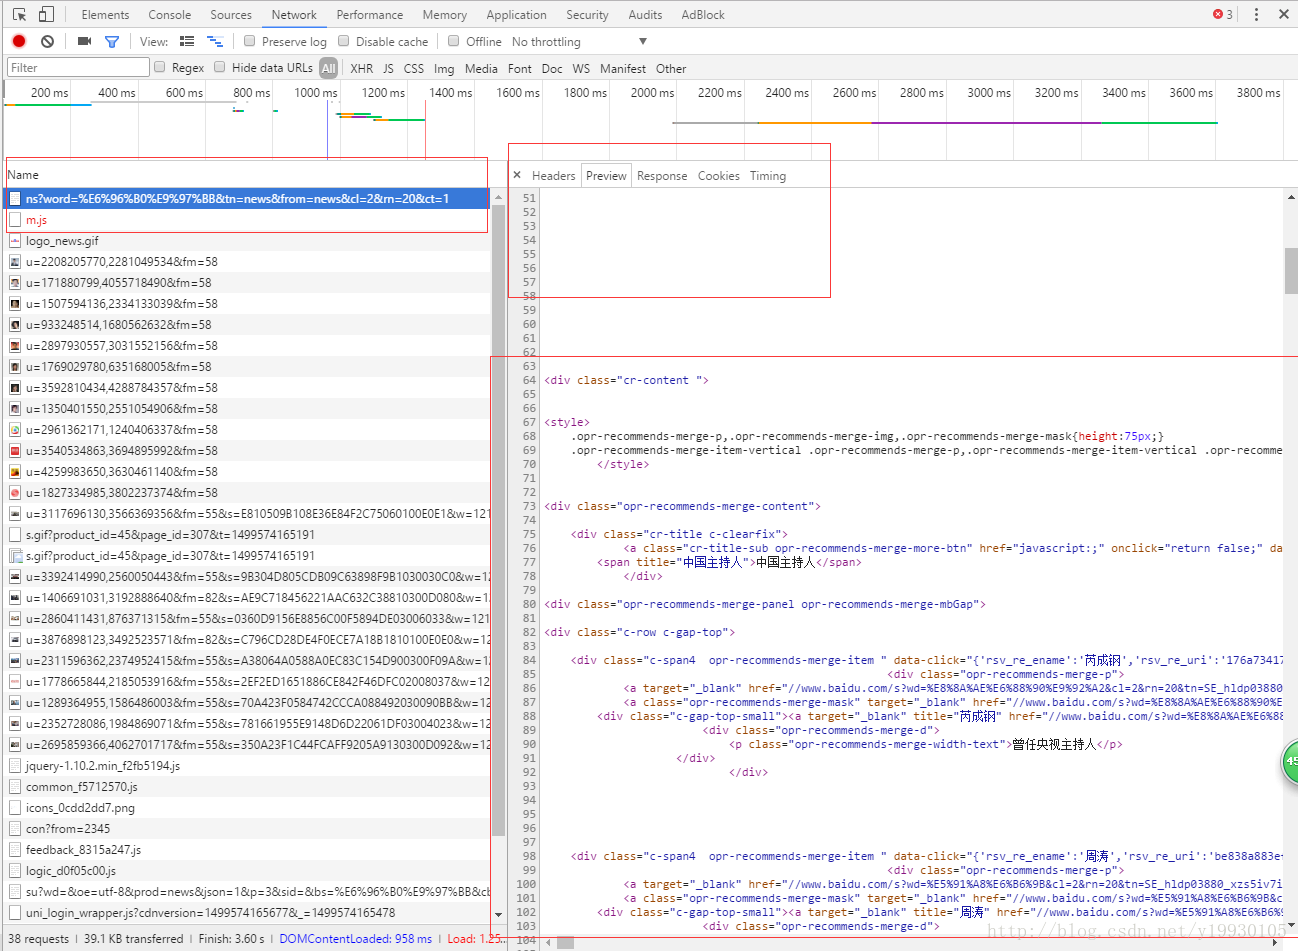Click thumbnail icon of u=2208205770 request
Image resolution: width=1298 pixels, height=951 pixels.
[x=15, y=262]
